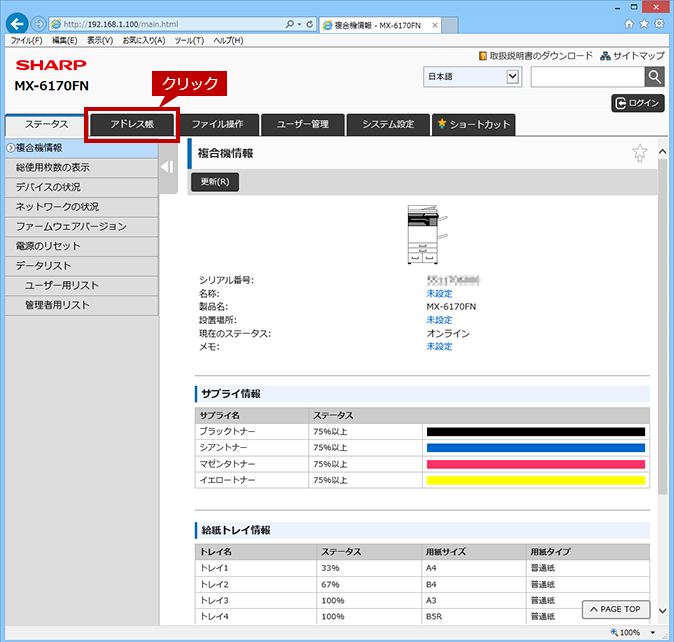Viewport: 674px width, 642px height.
Task: Open the 表示(V) menu
Action: click(100, 40)
